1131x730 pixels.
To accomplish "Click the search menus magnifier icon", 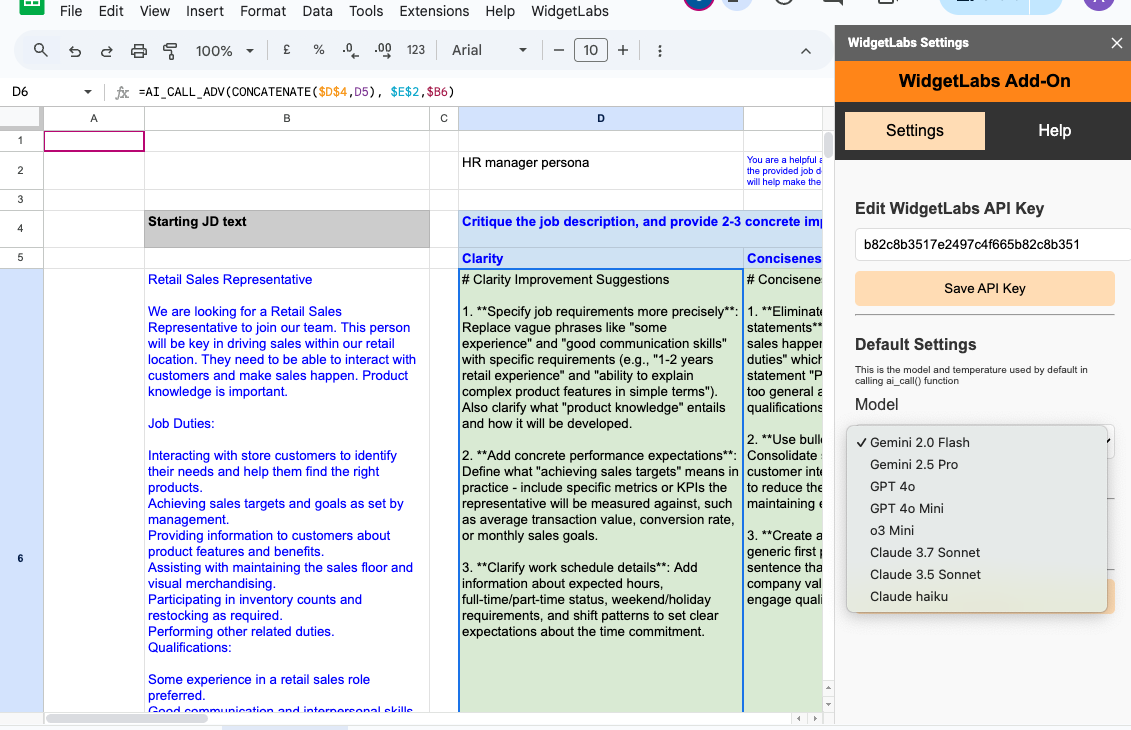I will point(40,50).
